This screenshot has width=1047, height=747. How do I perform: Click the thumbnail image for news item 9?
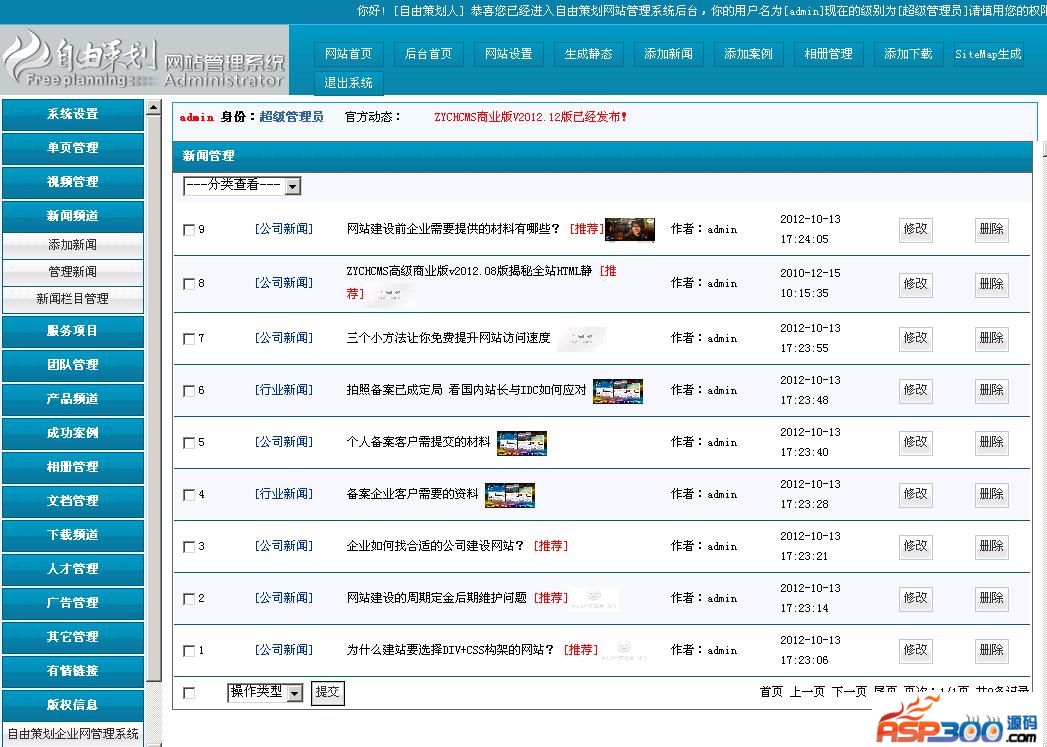click(629, 230)
